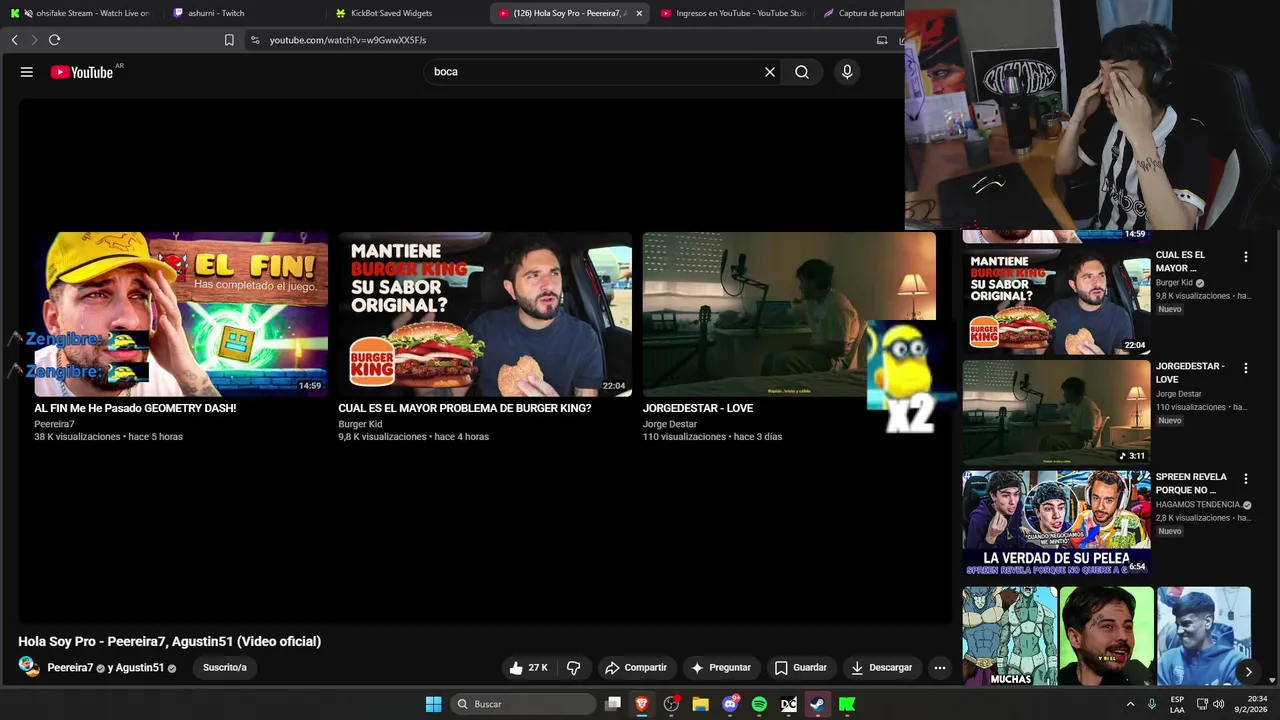
Task: Switch to the KickBot Saved Widgets tab
Action: tap(407, 13)
